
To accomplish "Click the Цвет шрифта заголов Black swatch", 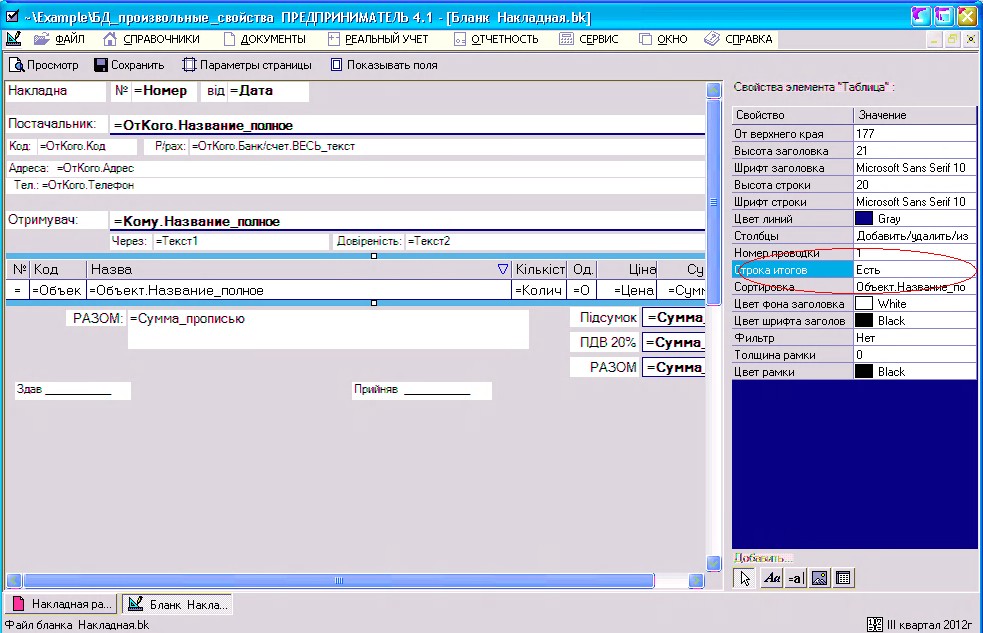I will pyautogui.click(x=863, y=320).
